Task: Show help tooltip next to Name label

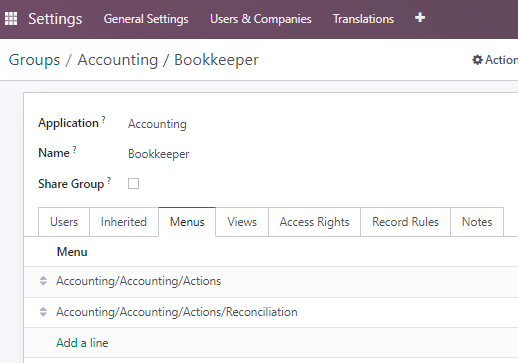Action: tap(75, 149)
